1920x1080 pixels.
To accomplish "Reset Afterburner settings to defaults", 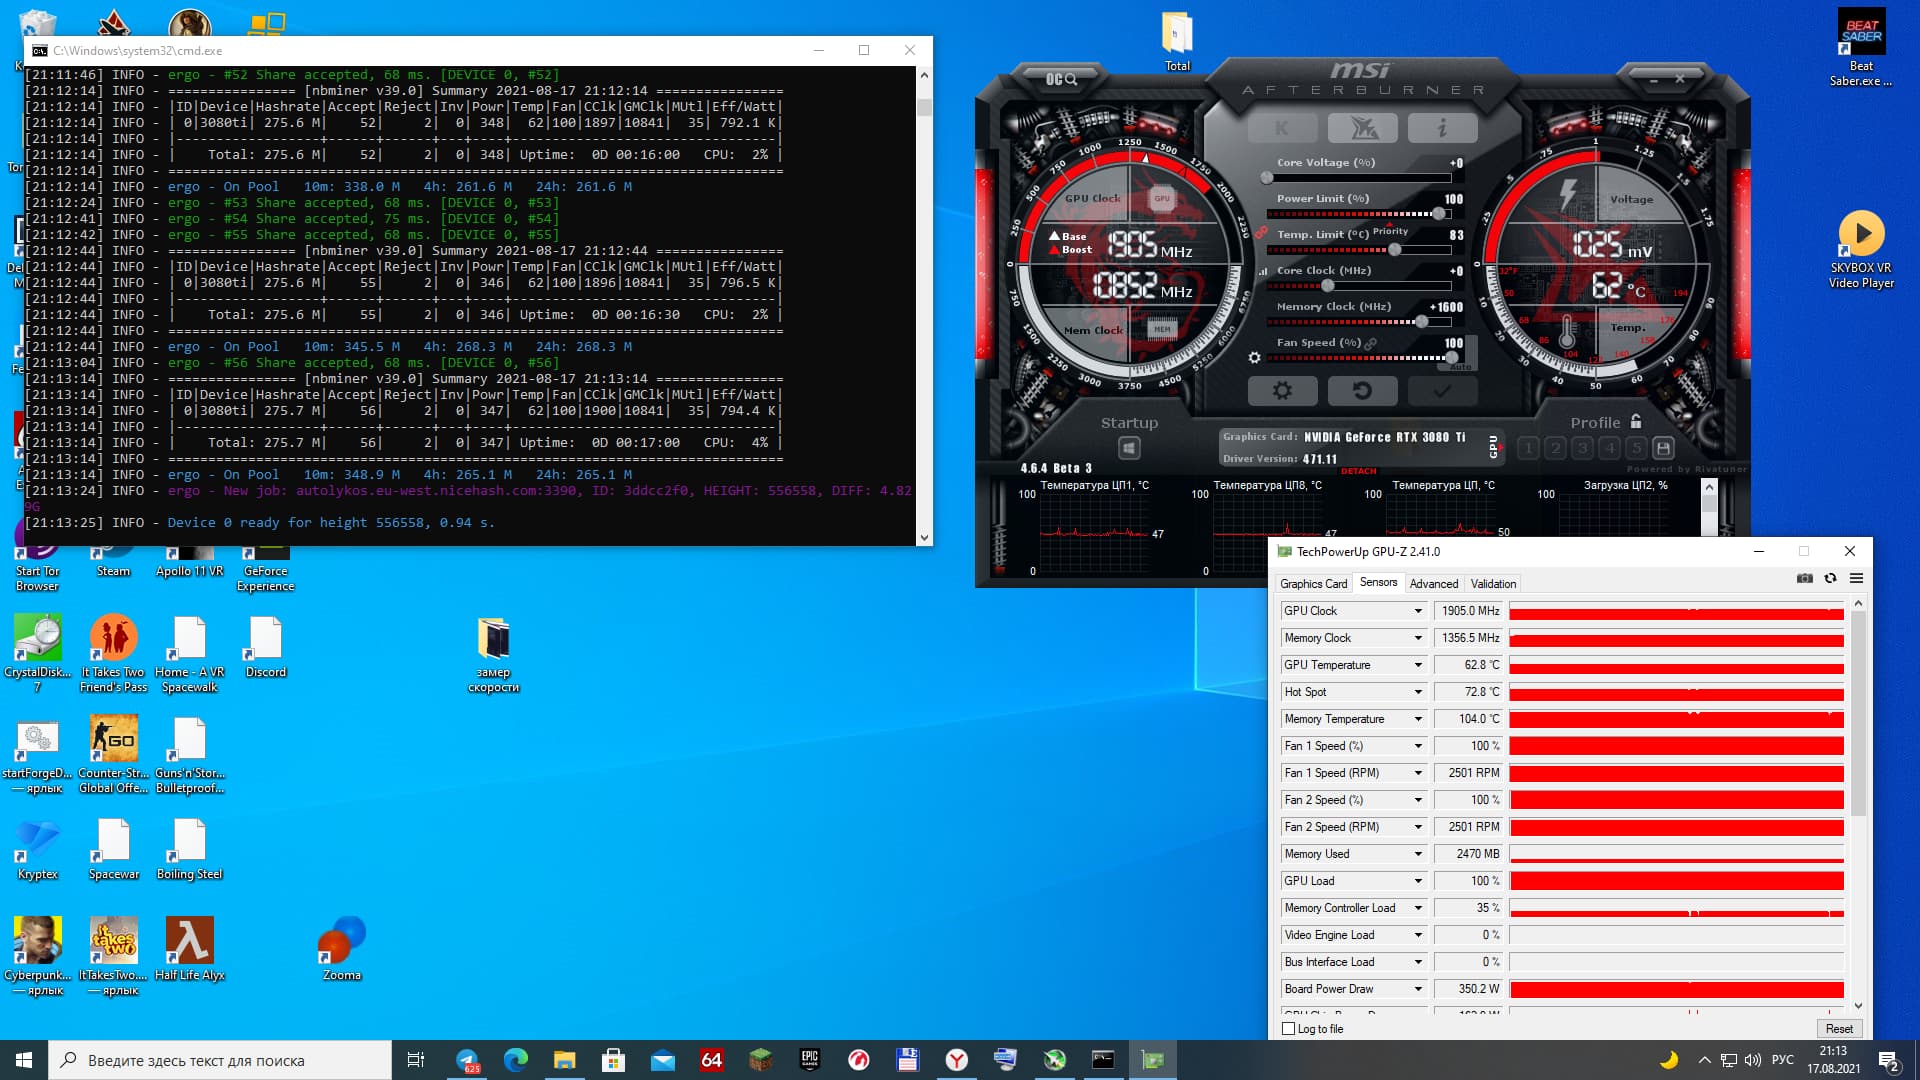I will pos(1362,391).
